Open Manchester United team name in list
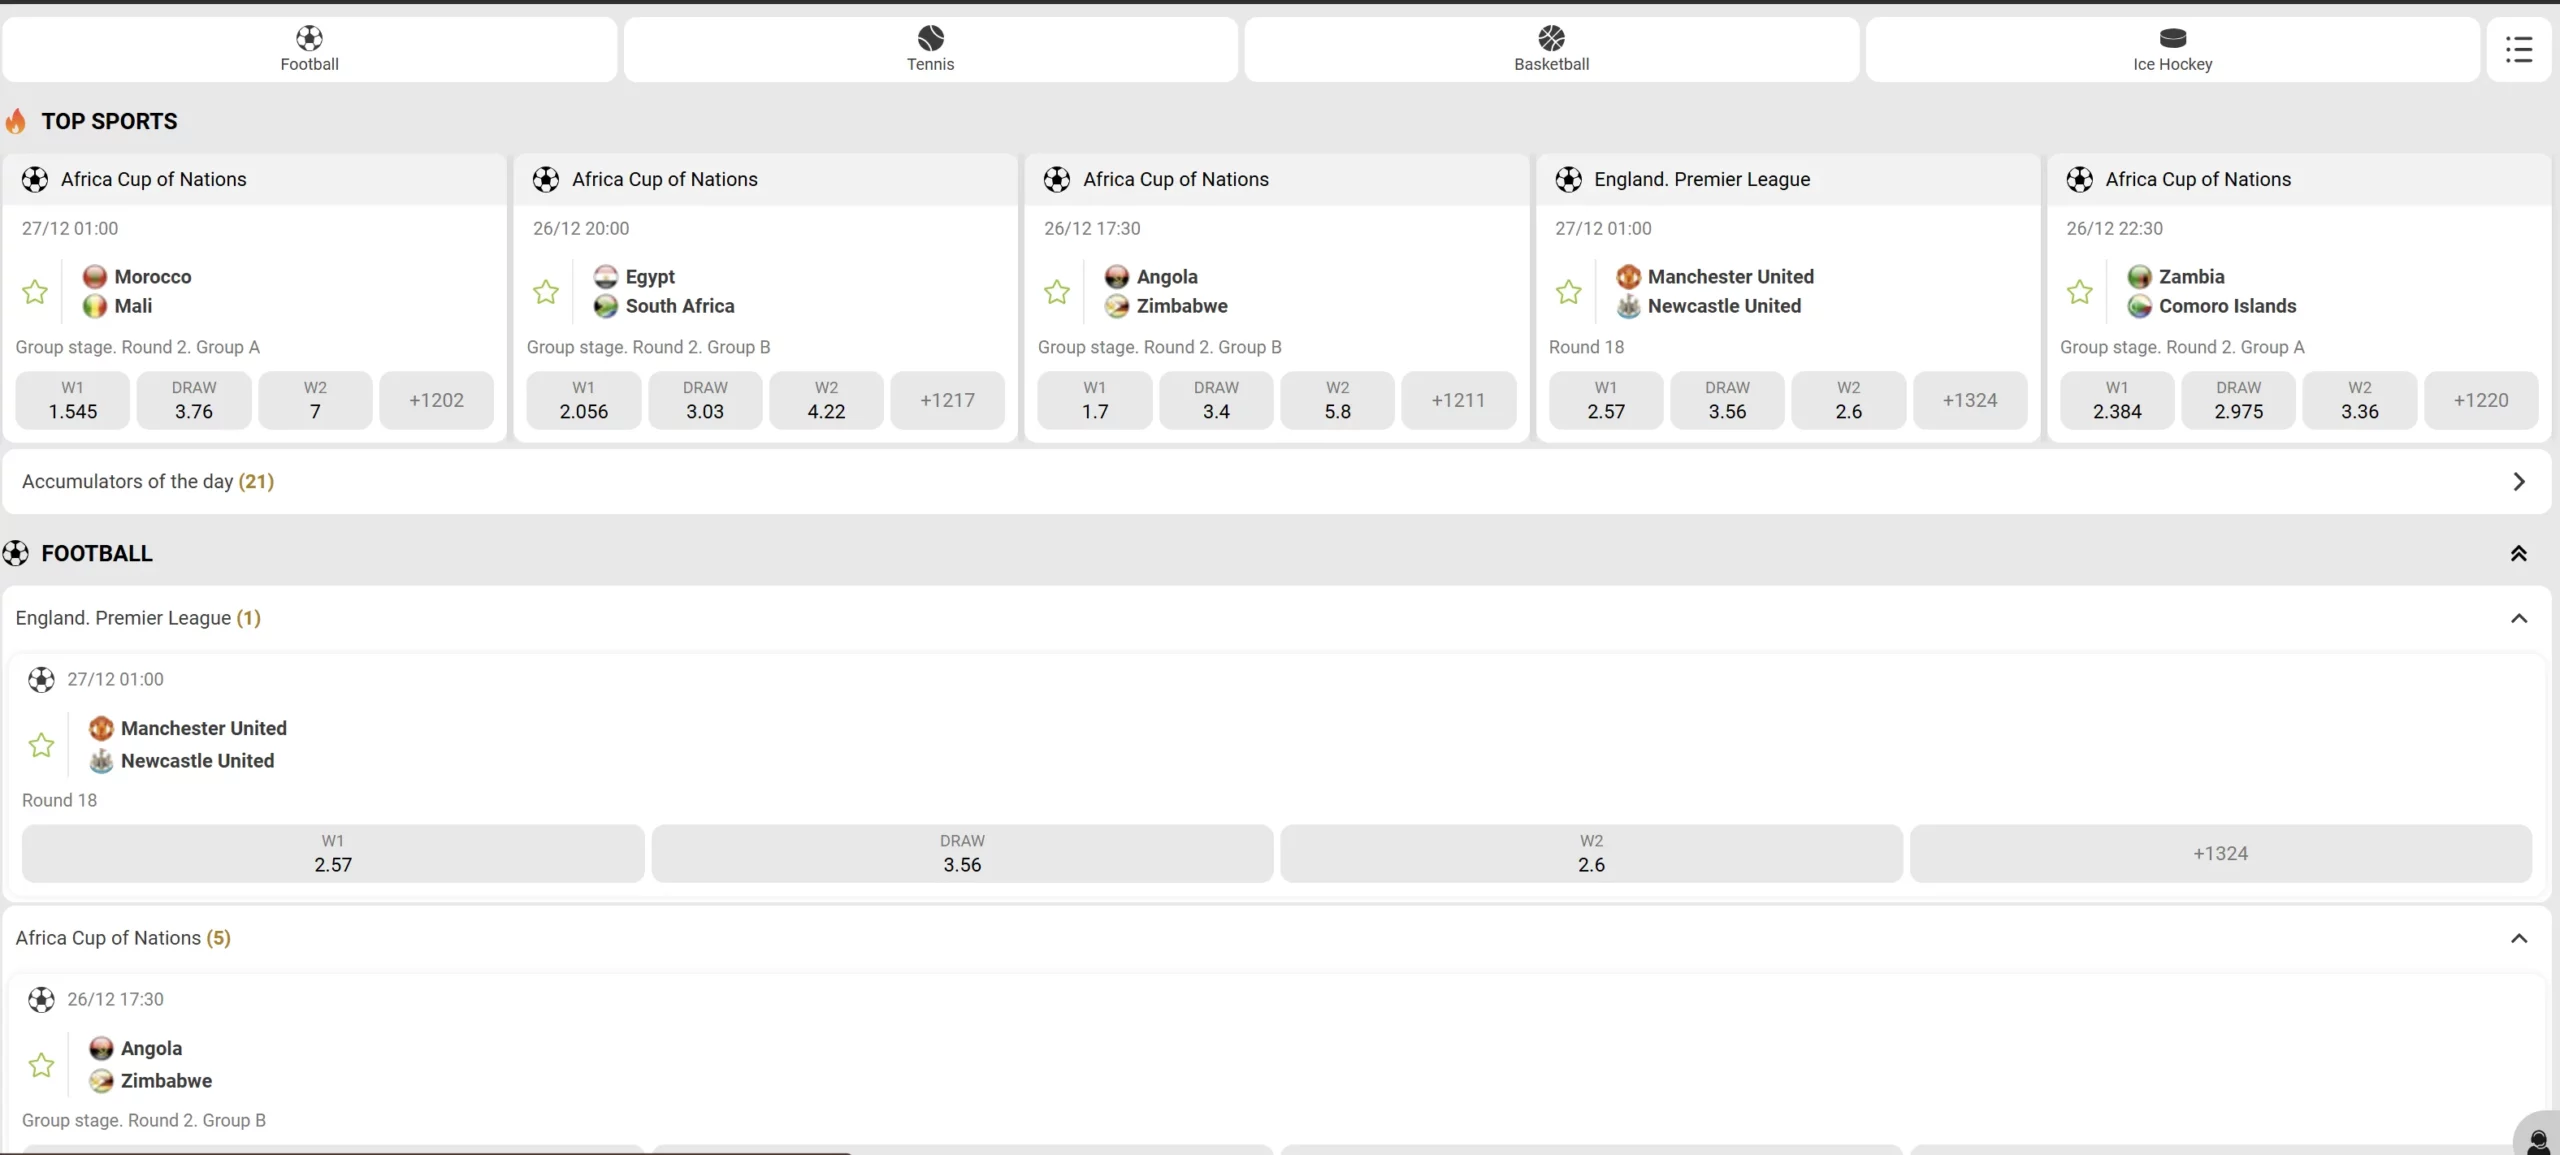The width and height of the screenshot is (2560, 1155). pos(204,728)
